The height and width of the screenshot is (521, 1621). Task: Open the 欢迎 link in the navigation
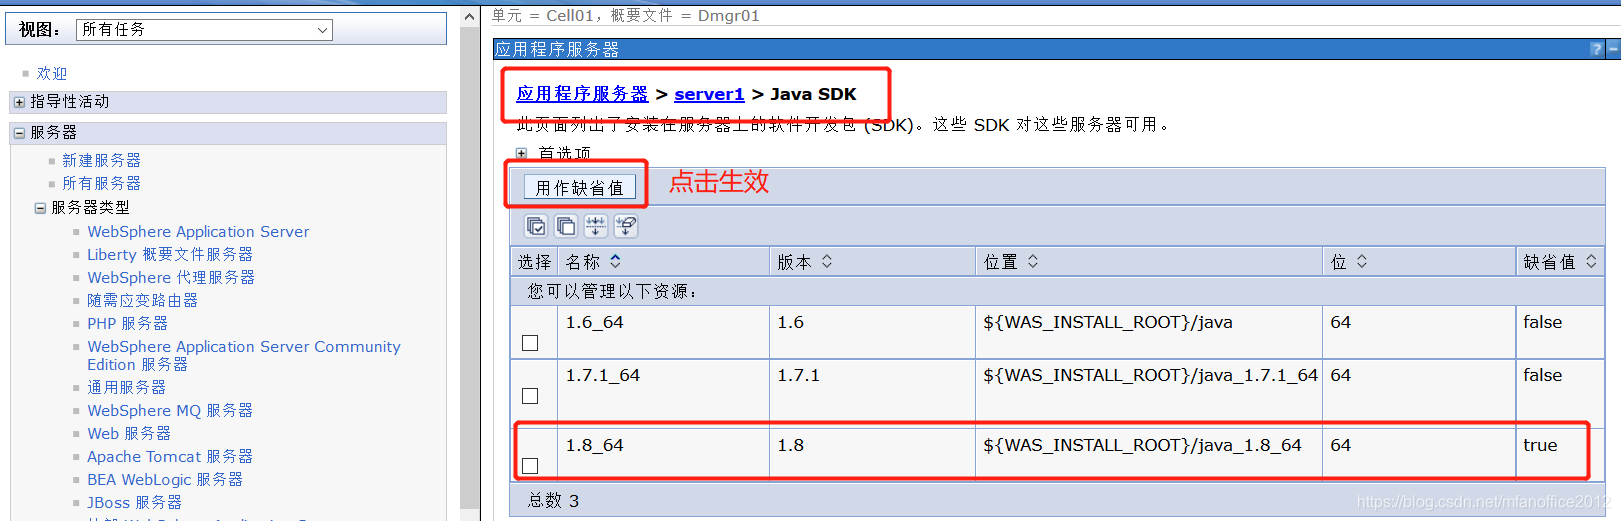[x=52, y=73]
